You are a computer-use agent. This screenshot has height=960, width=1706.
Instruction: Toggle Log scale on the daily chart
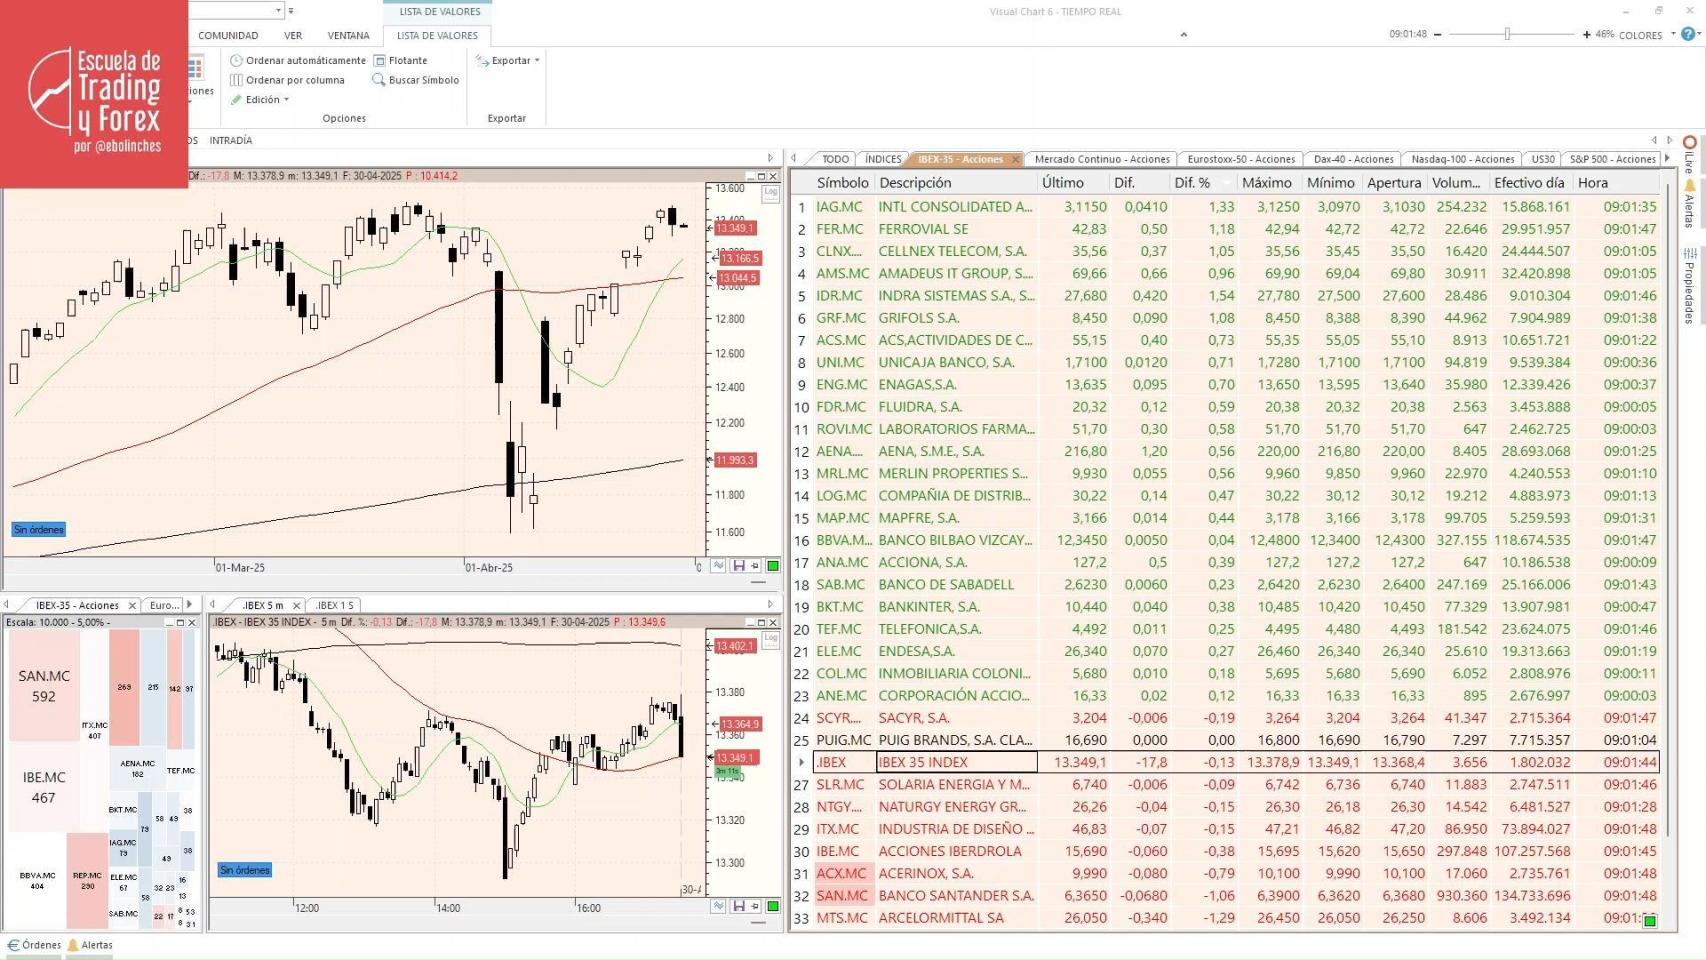click(770, 193)
